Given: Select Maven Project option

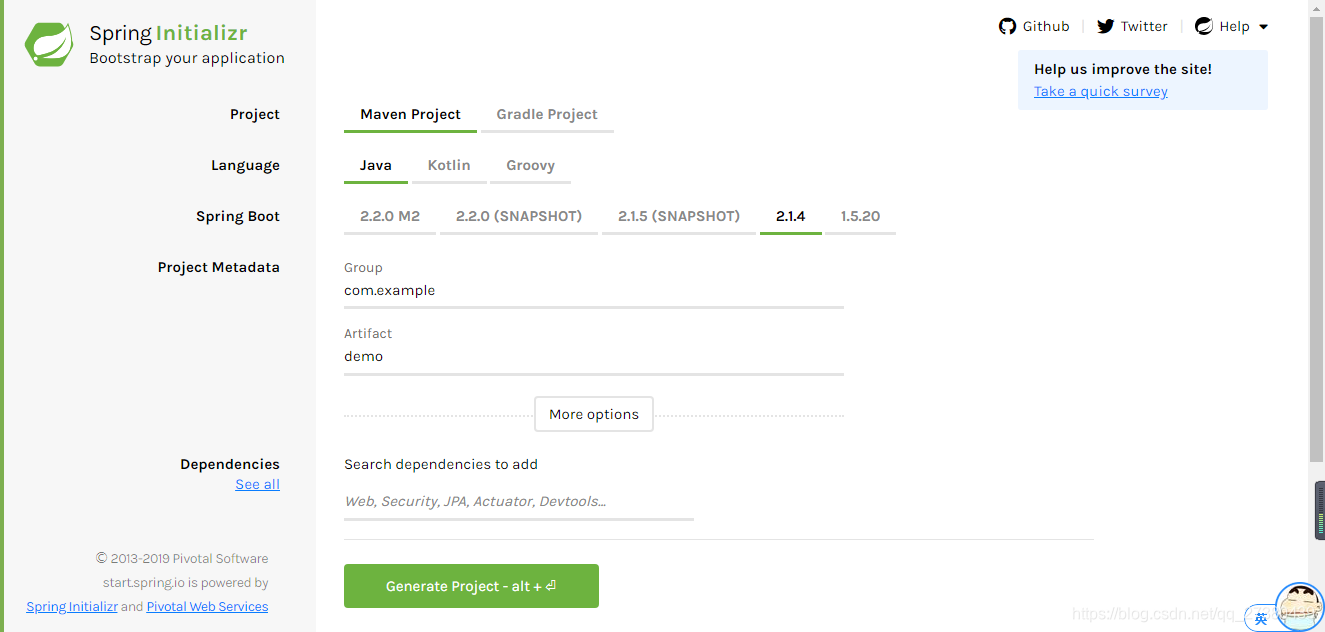Looking at the screenshot, I should 410,114.
